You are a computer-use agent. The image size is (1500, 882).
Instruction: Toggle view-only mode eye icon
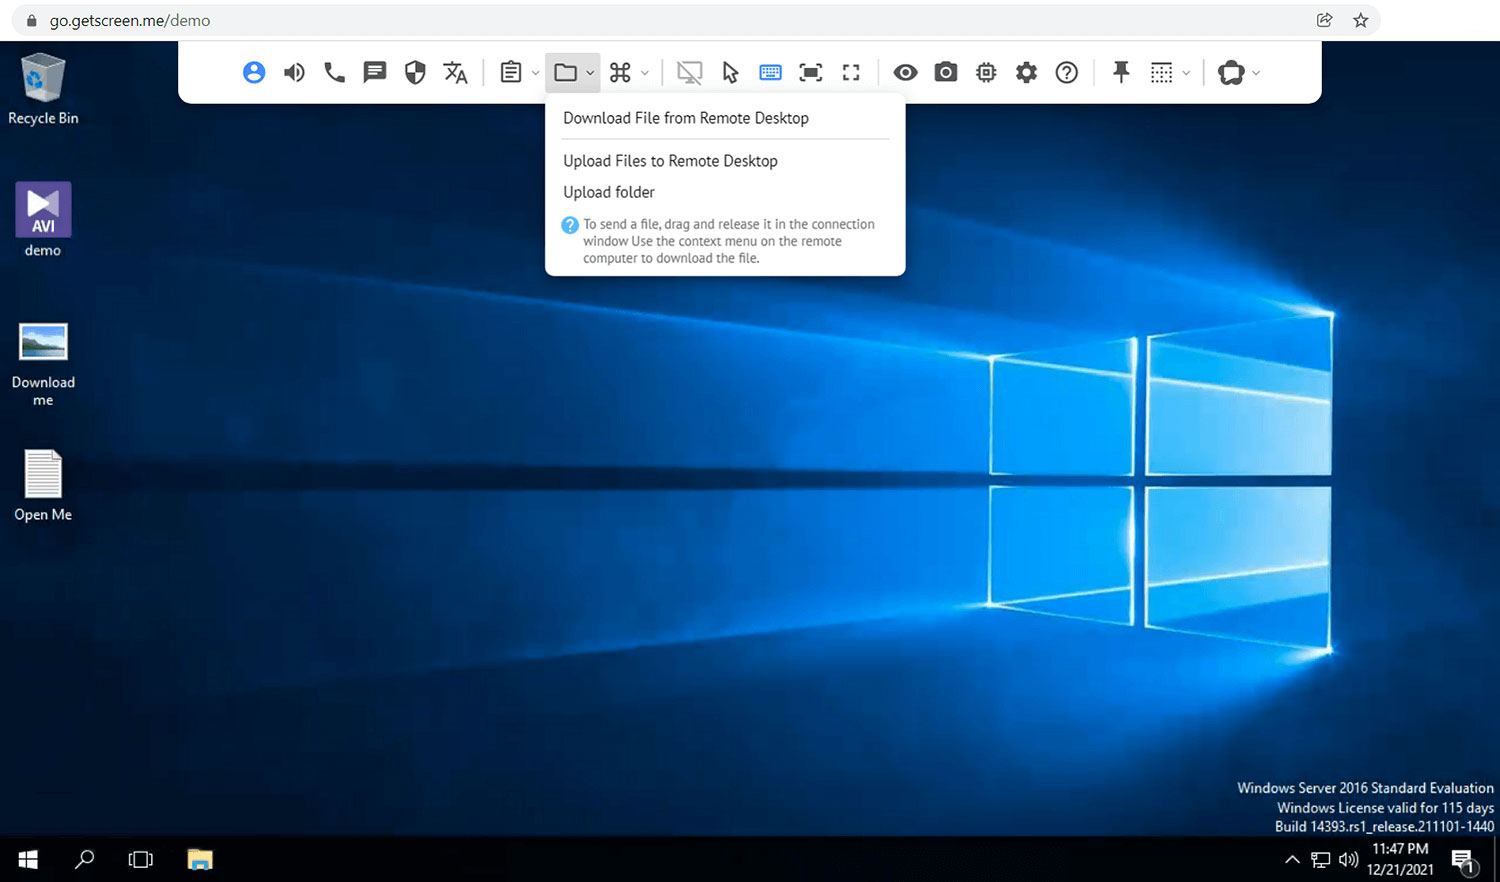(905, 72)
